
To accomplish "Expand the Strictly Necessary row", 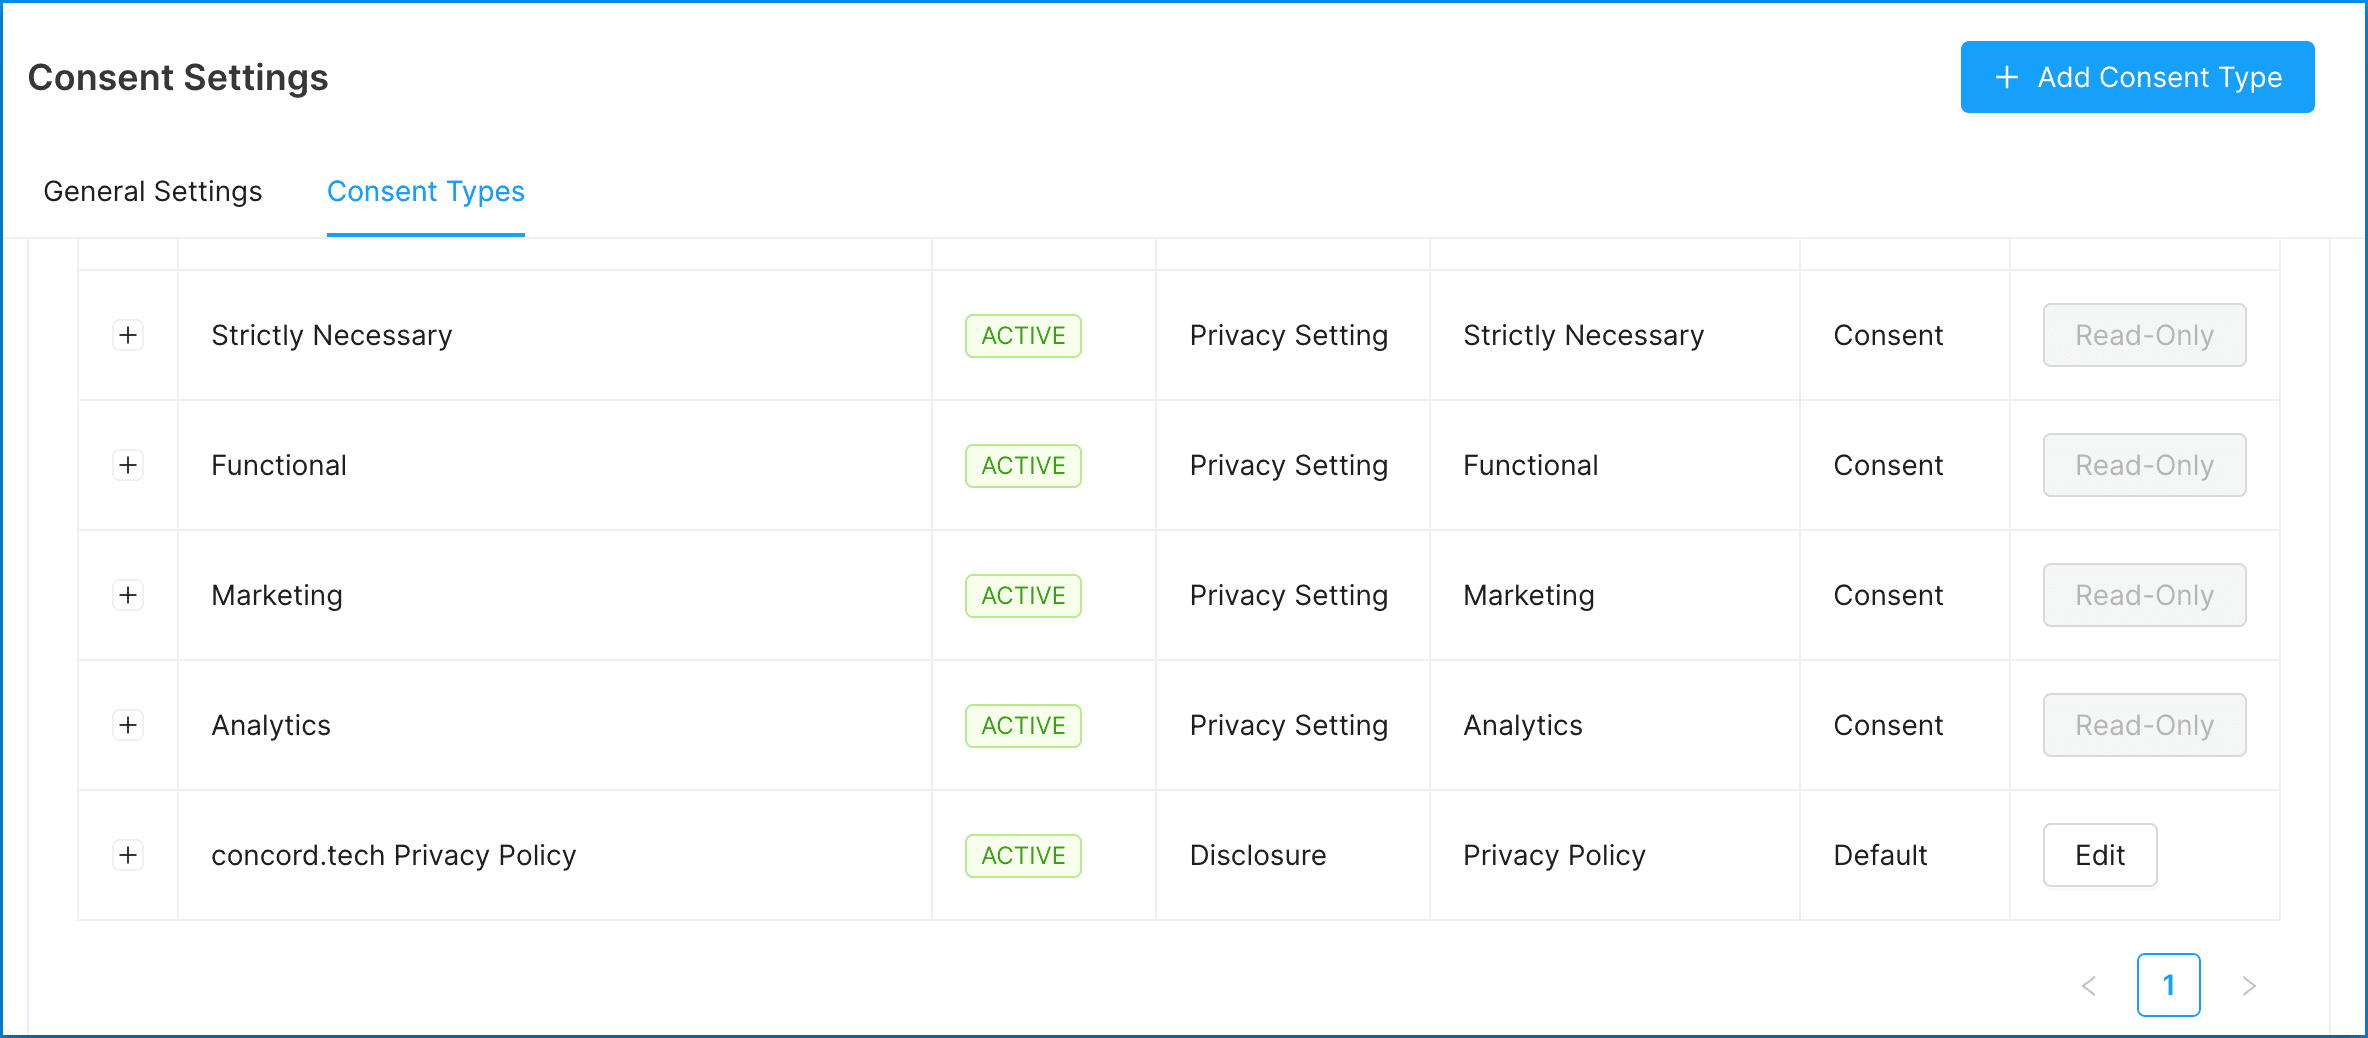I will (x=128, y=335).
